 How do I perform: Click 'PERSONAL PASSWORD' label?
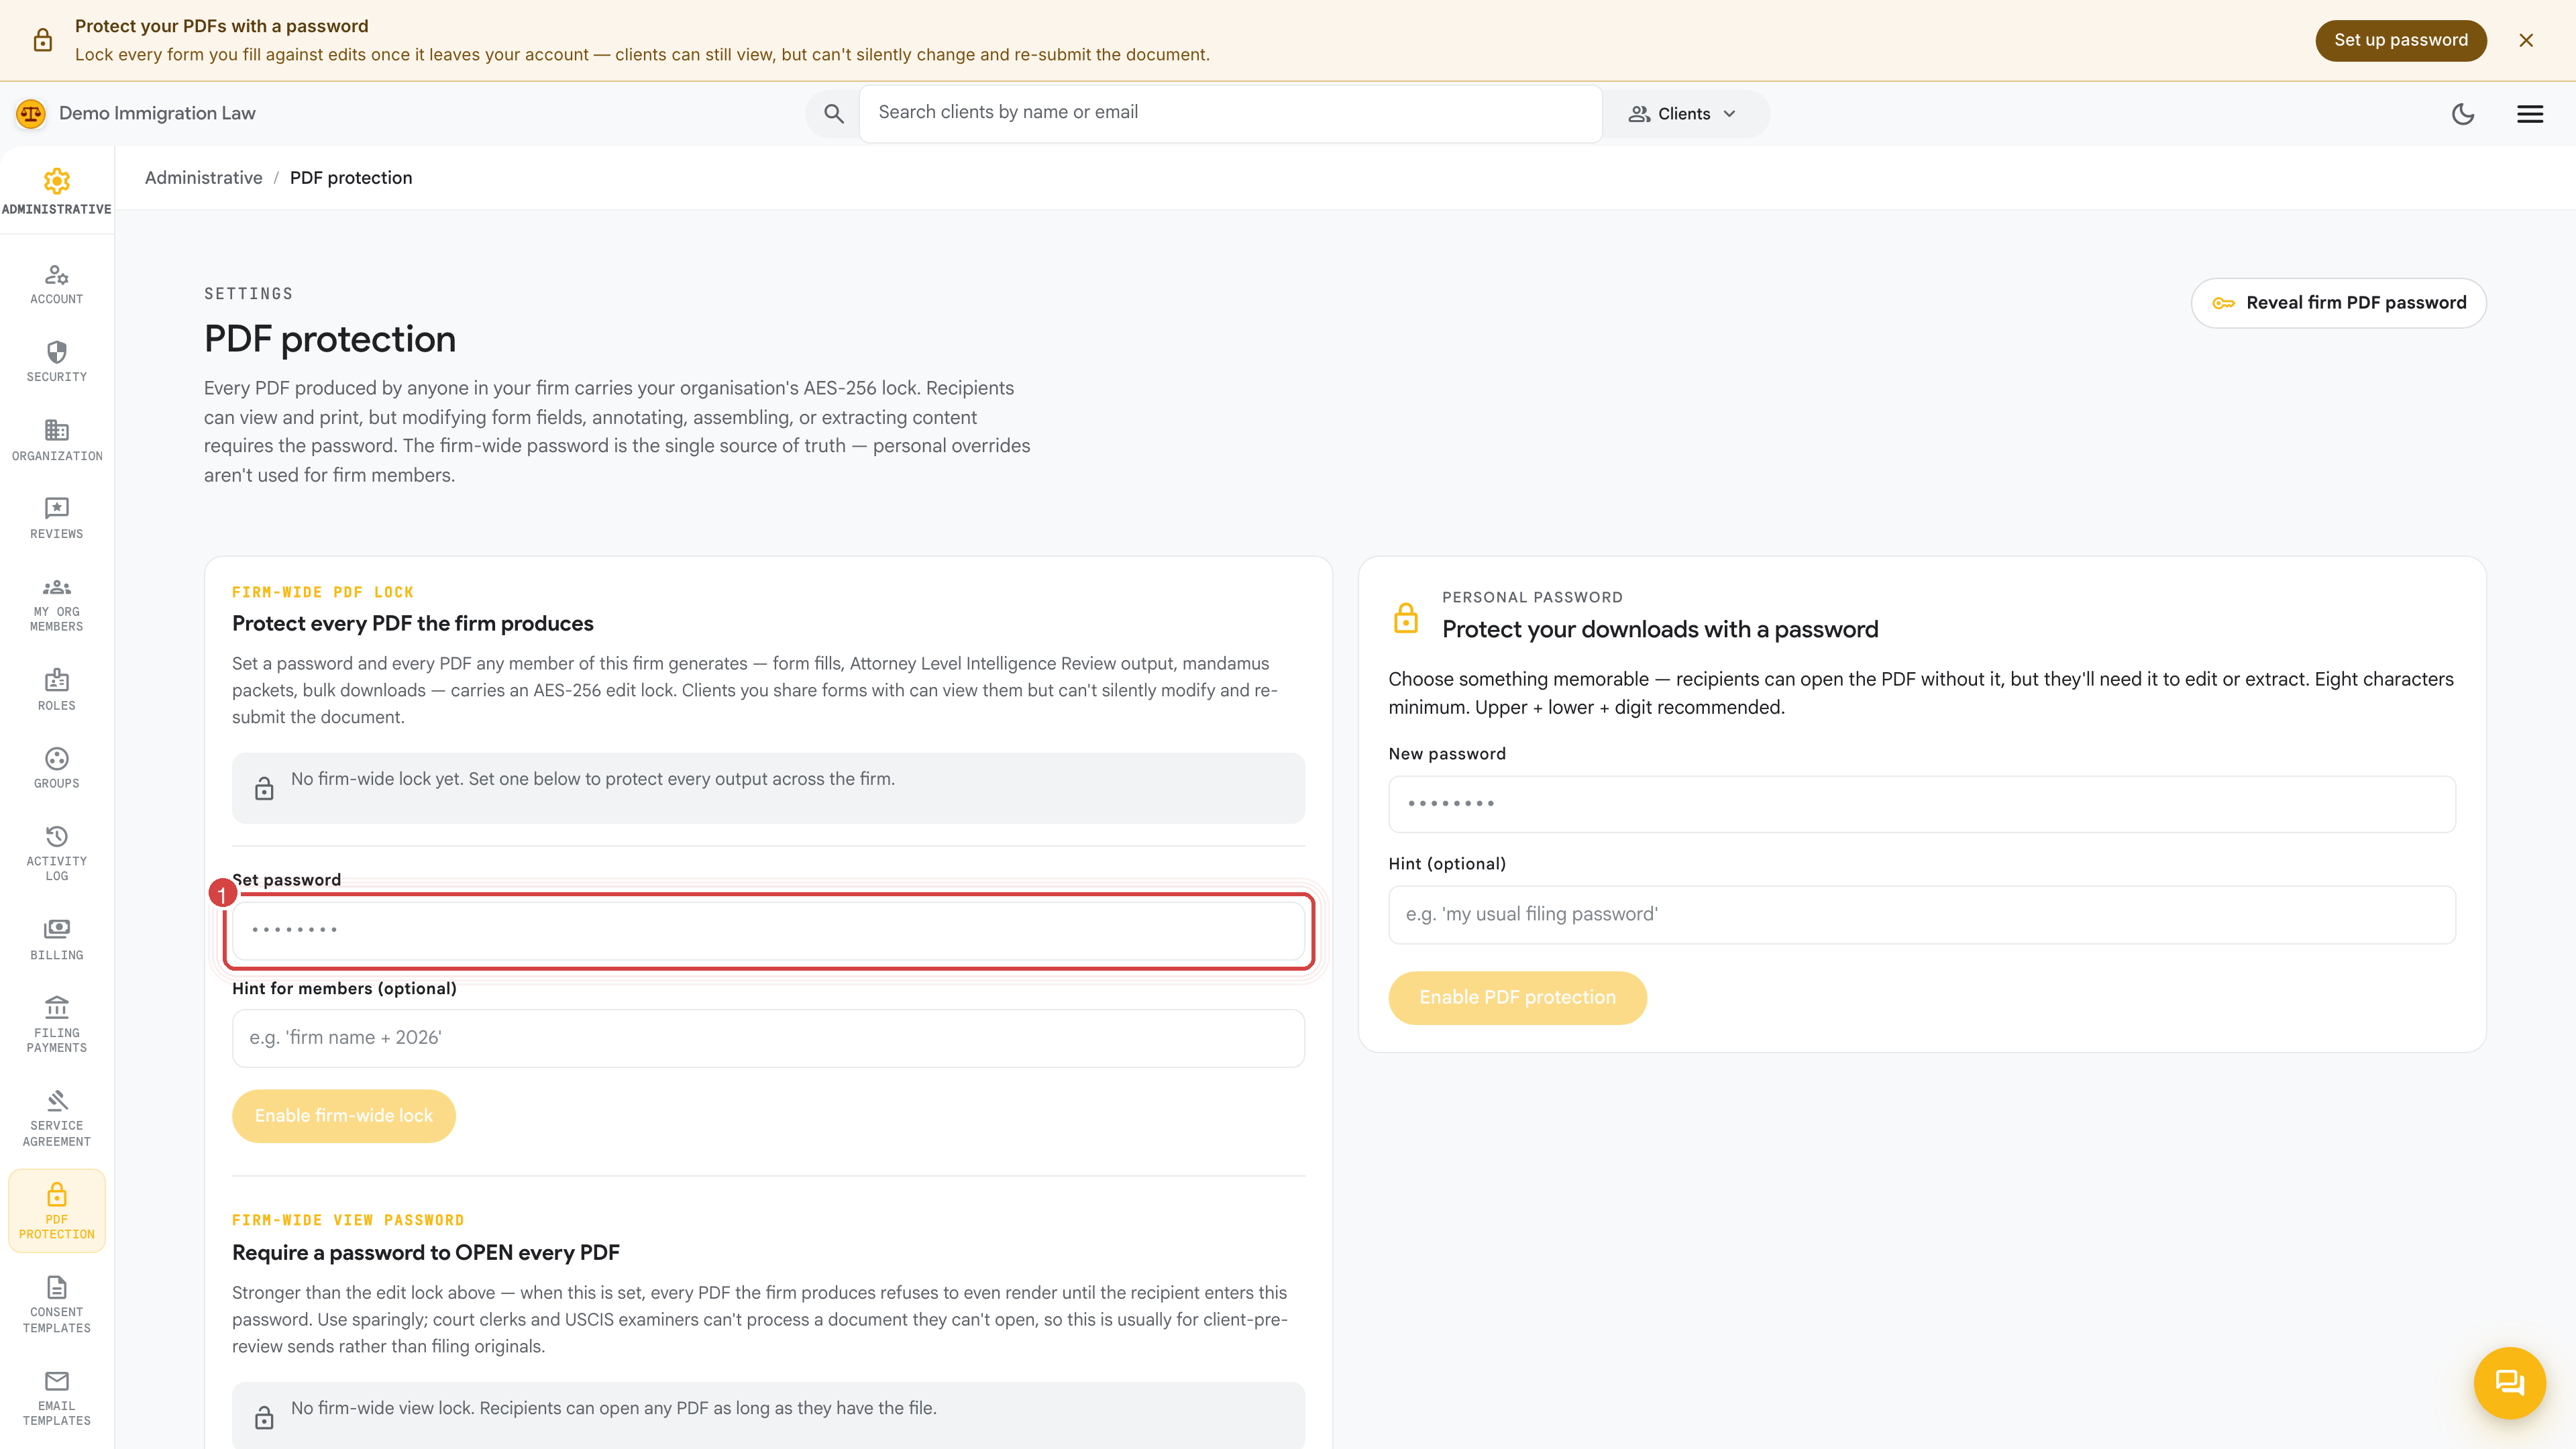tap(1532, 597)
